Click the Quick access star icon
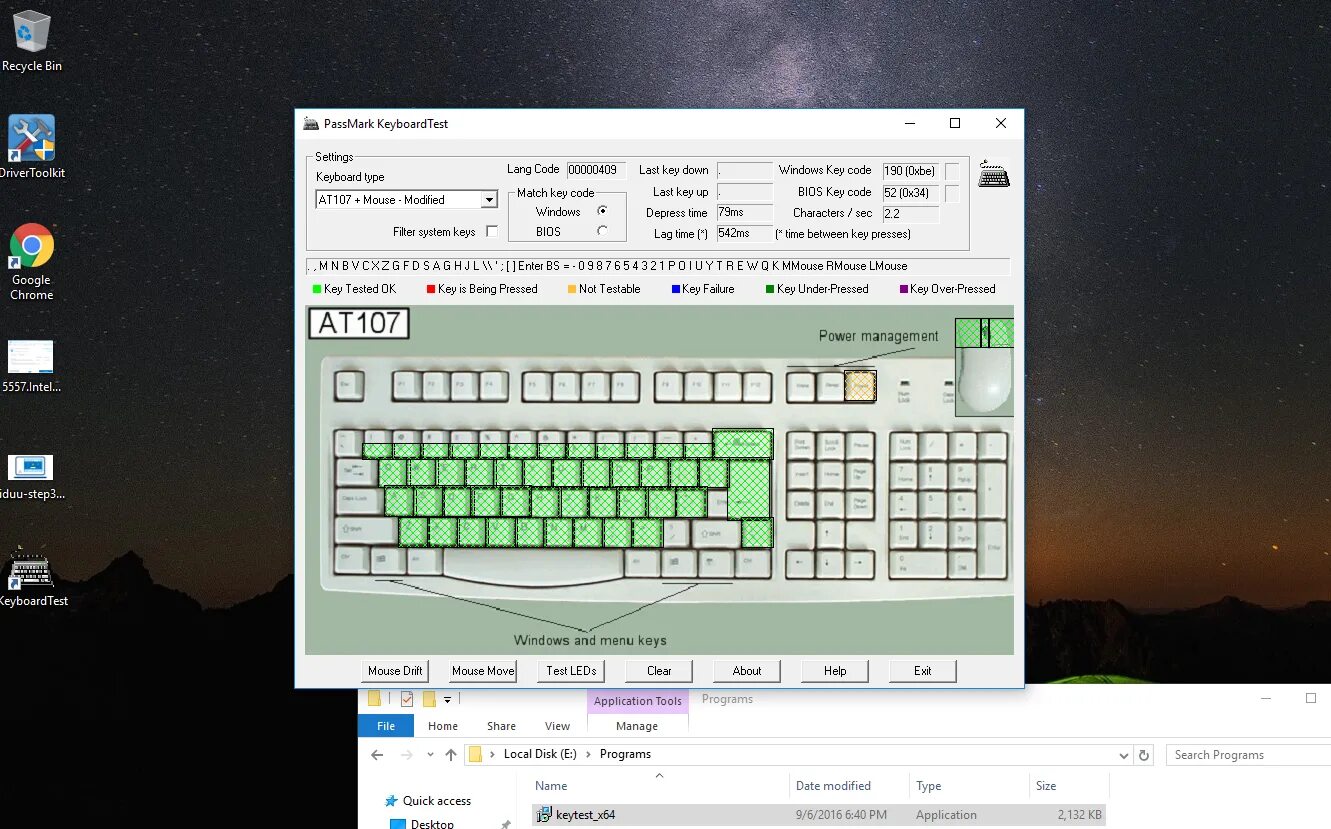Viewport: 1331px width, 829px height. (x=390, y=801)
